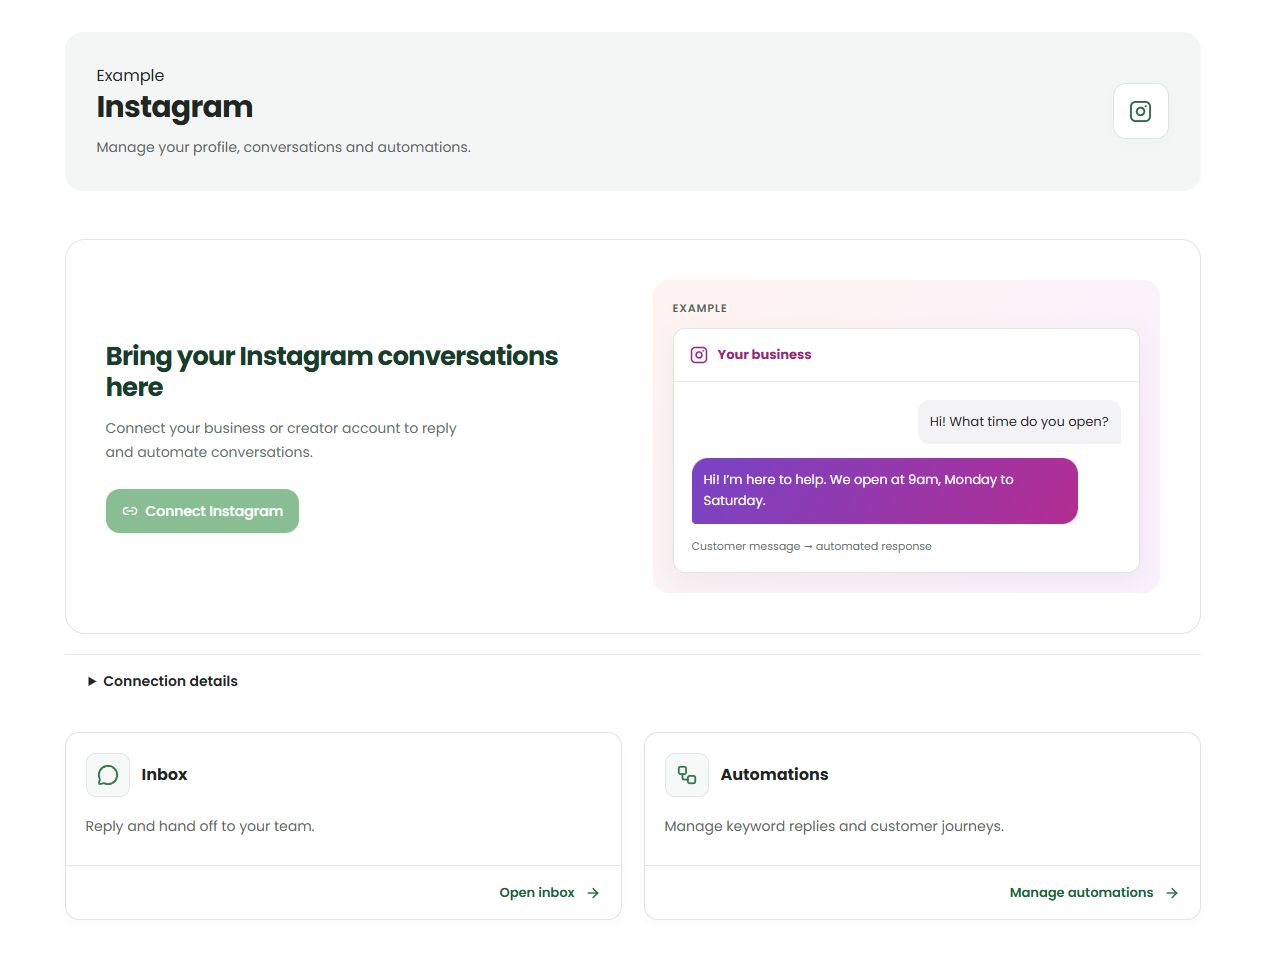1265x968 pixels.
Task: Click the "Hi! What time do you open?" message
Action: (x=1019, y=422)
